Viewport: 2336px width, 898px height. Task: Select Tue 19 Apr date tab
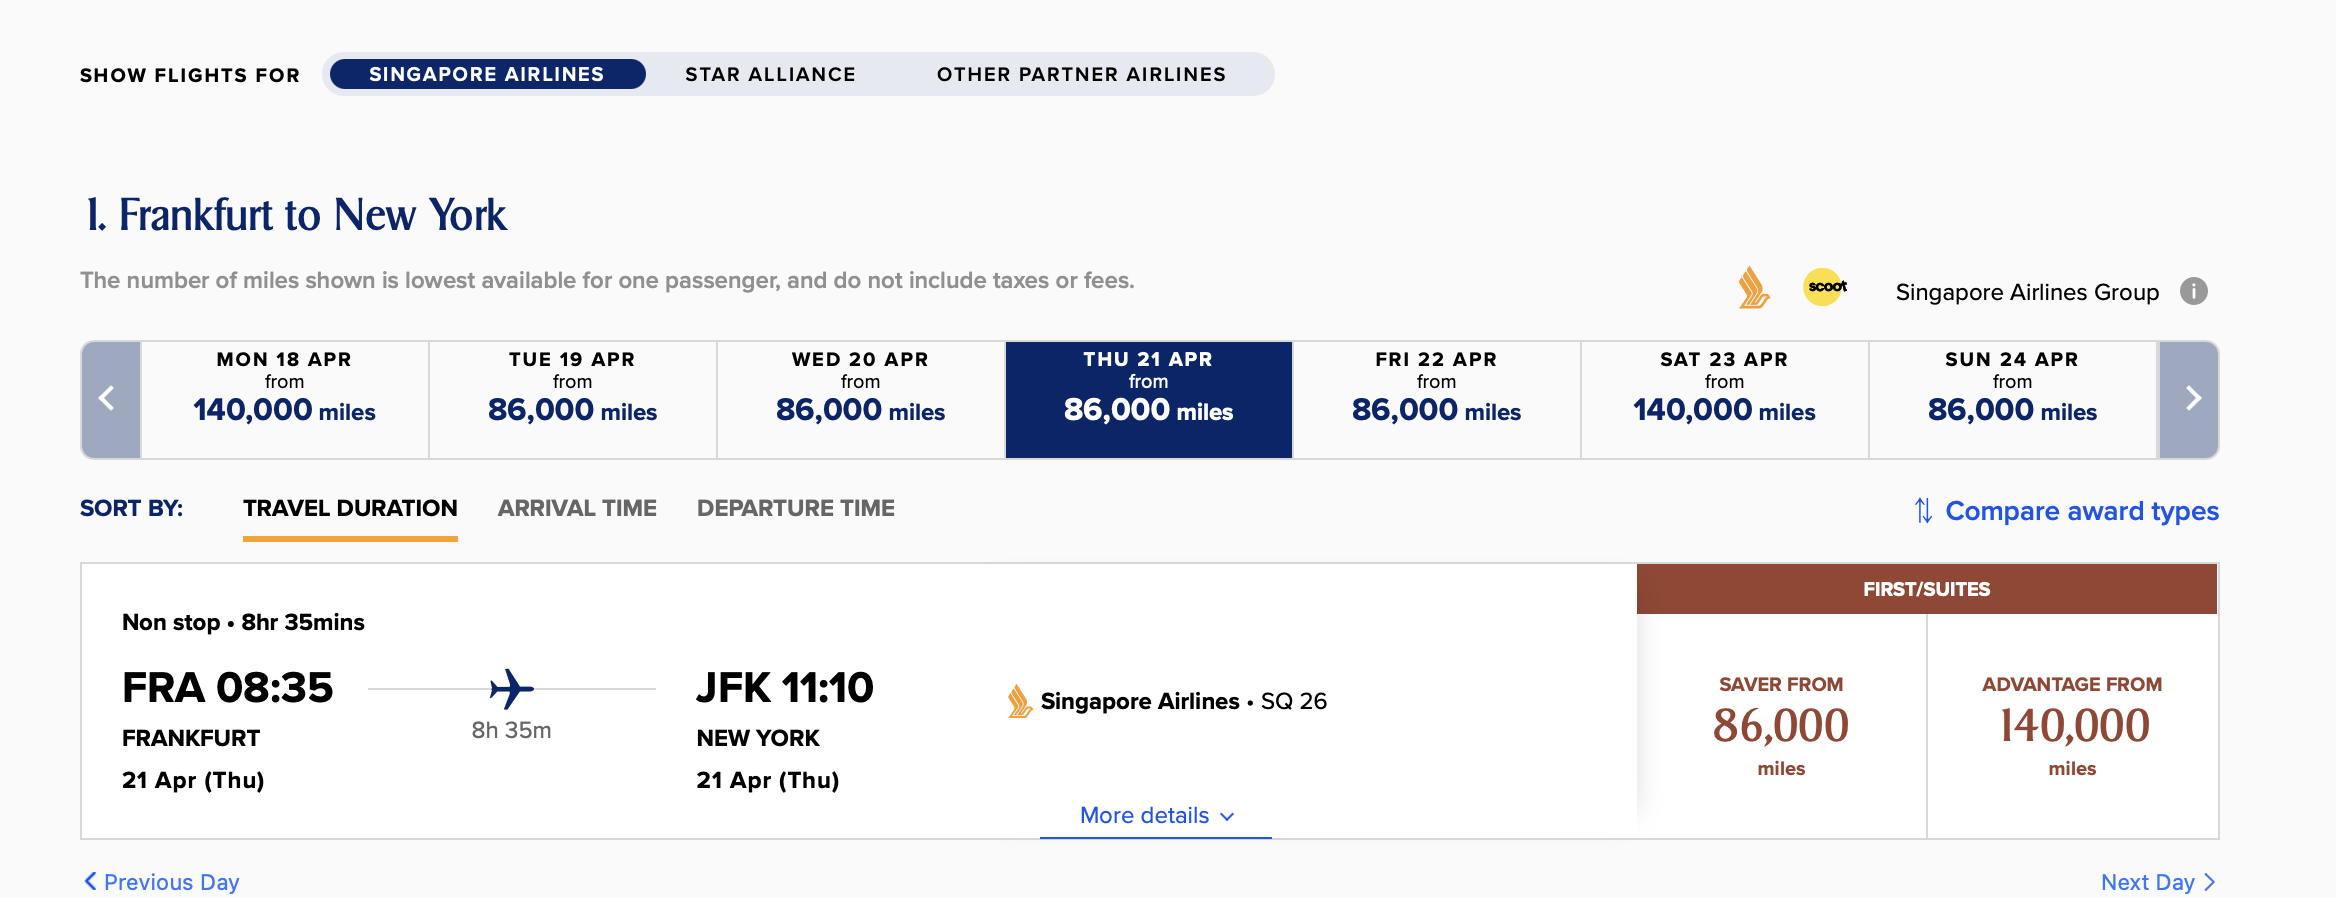pyautogui.click(x=572, y=399)
